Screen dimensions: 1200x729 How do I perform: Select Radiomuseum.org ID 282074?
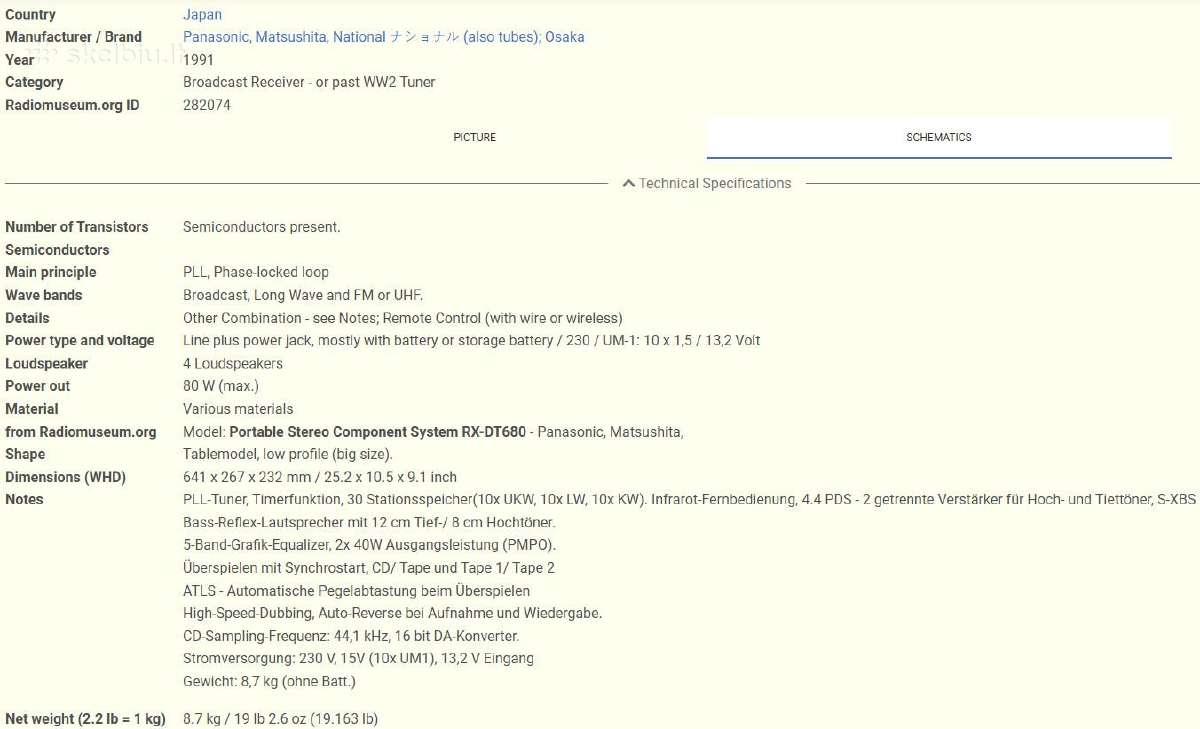[207, 104]
